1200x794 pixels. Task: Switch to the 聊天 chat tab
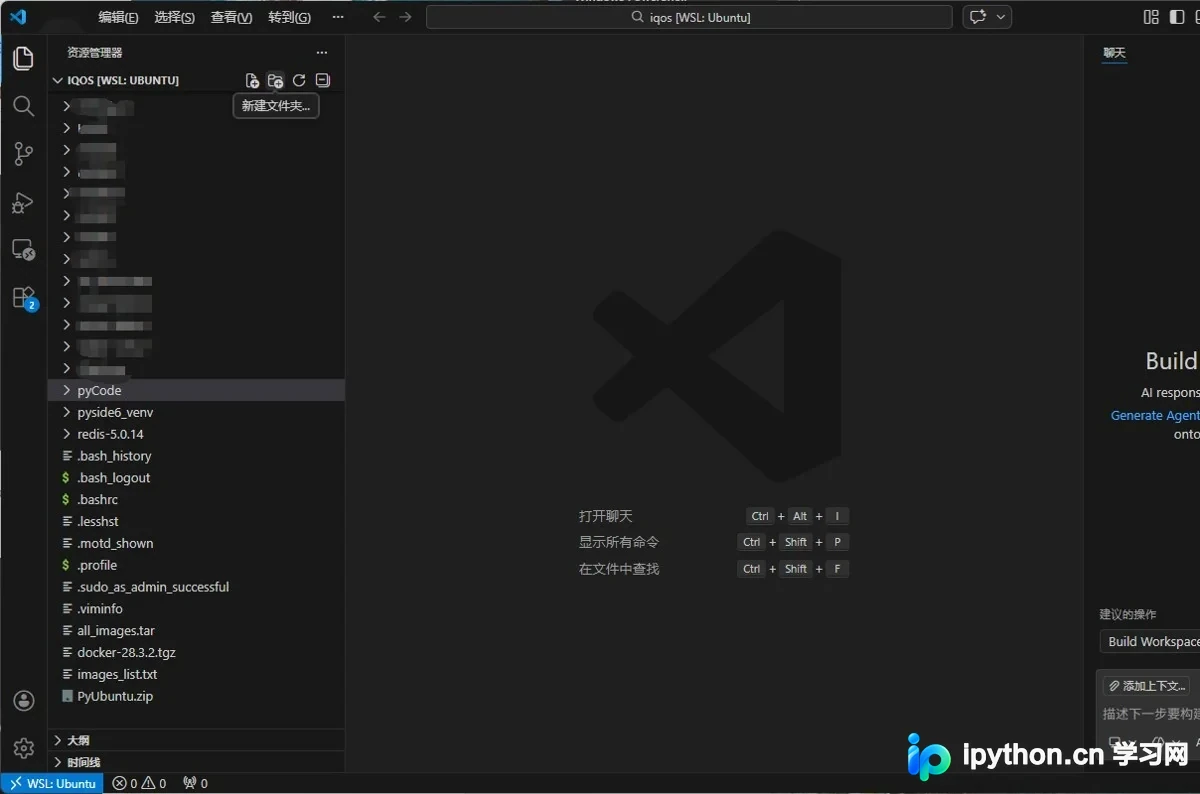(x=1114, y=52)
